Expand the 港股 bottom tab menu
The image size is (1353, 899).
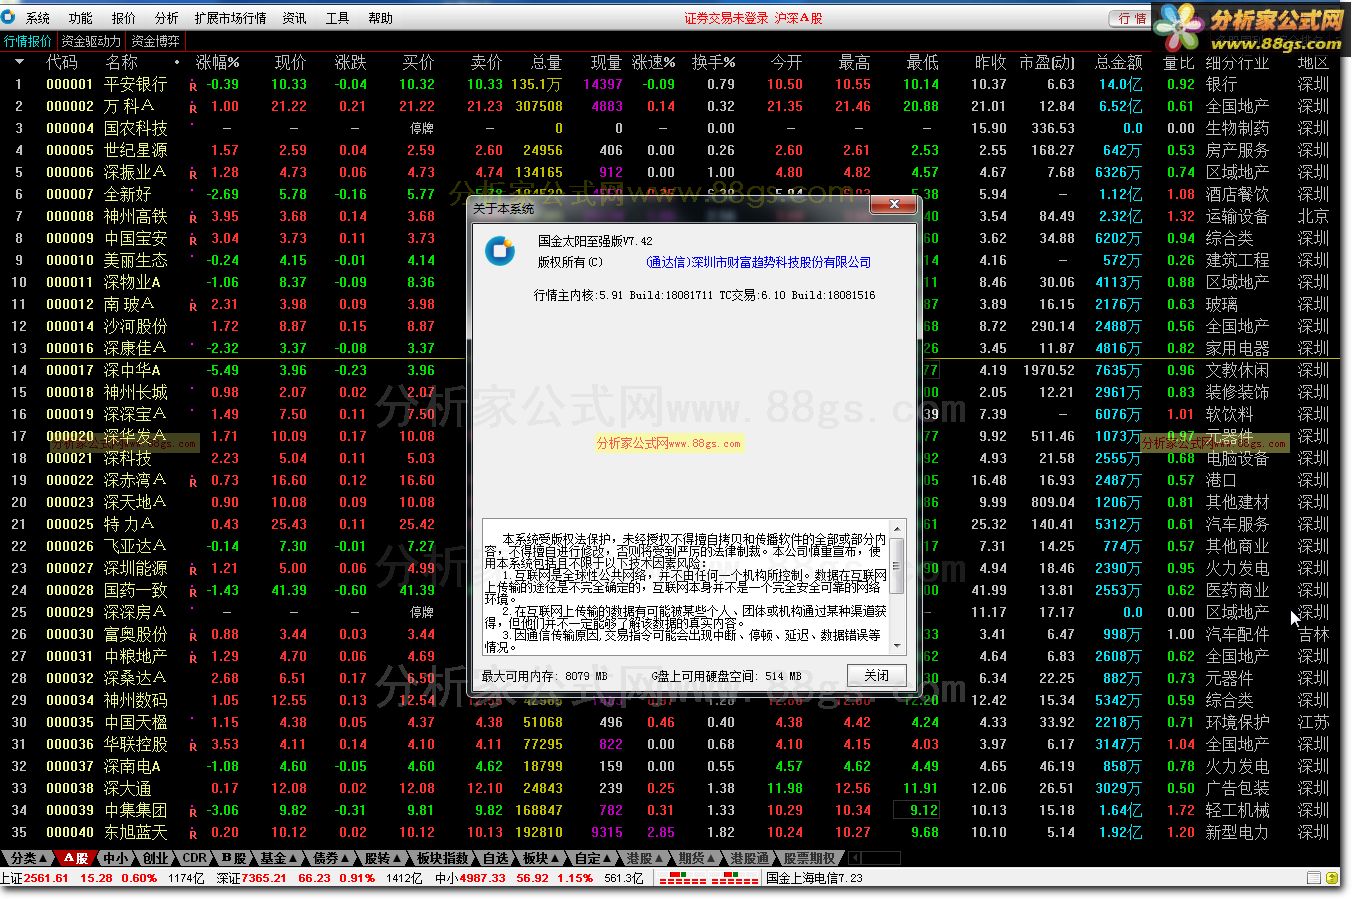coord(659,858)
